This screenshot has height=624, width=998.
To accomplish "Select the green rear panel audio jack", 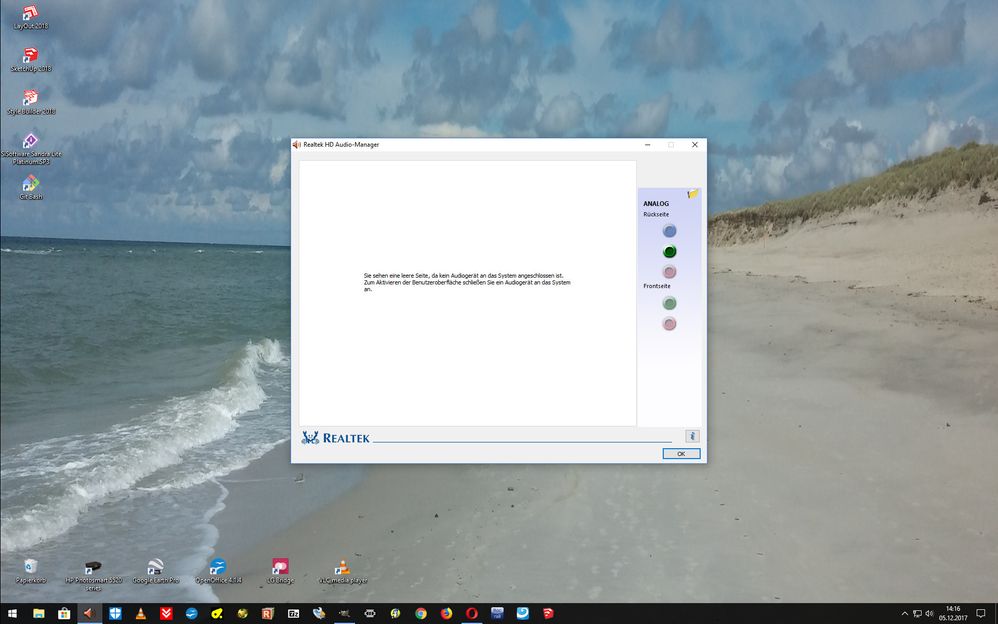I will pyautogui.click(x=670, y=251).
